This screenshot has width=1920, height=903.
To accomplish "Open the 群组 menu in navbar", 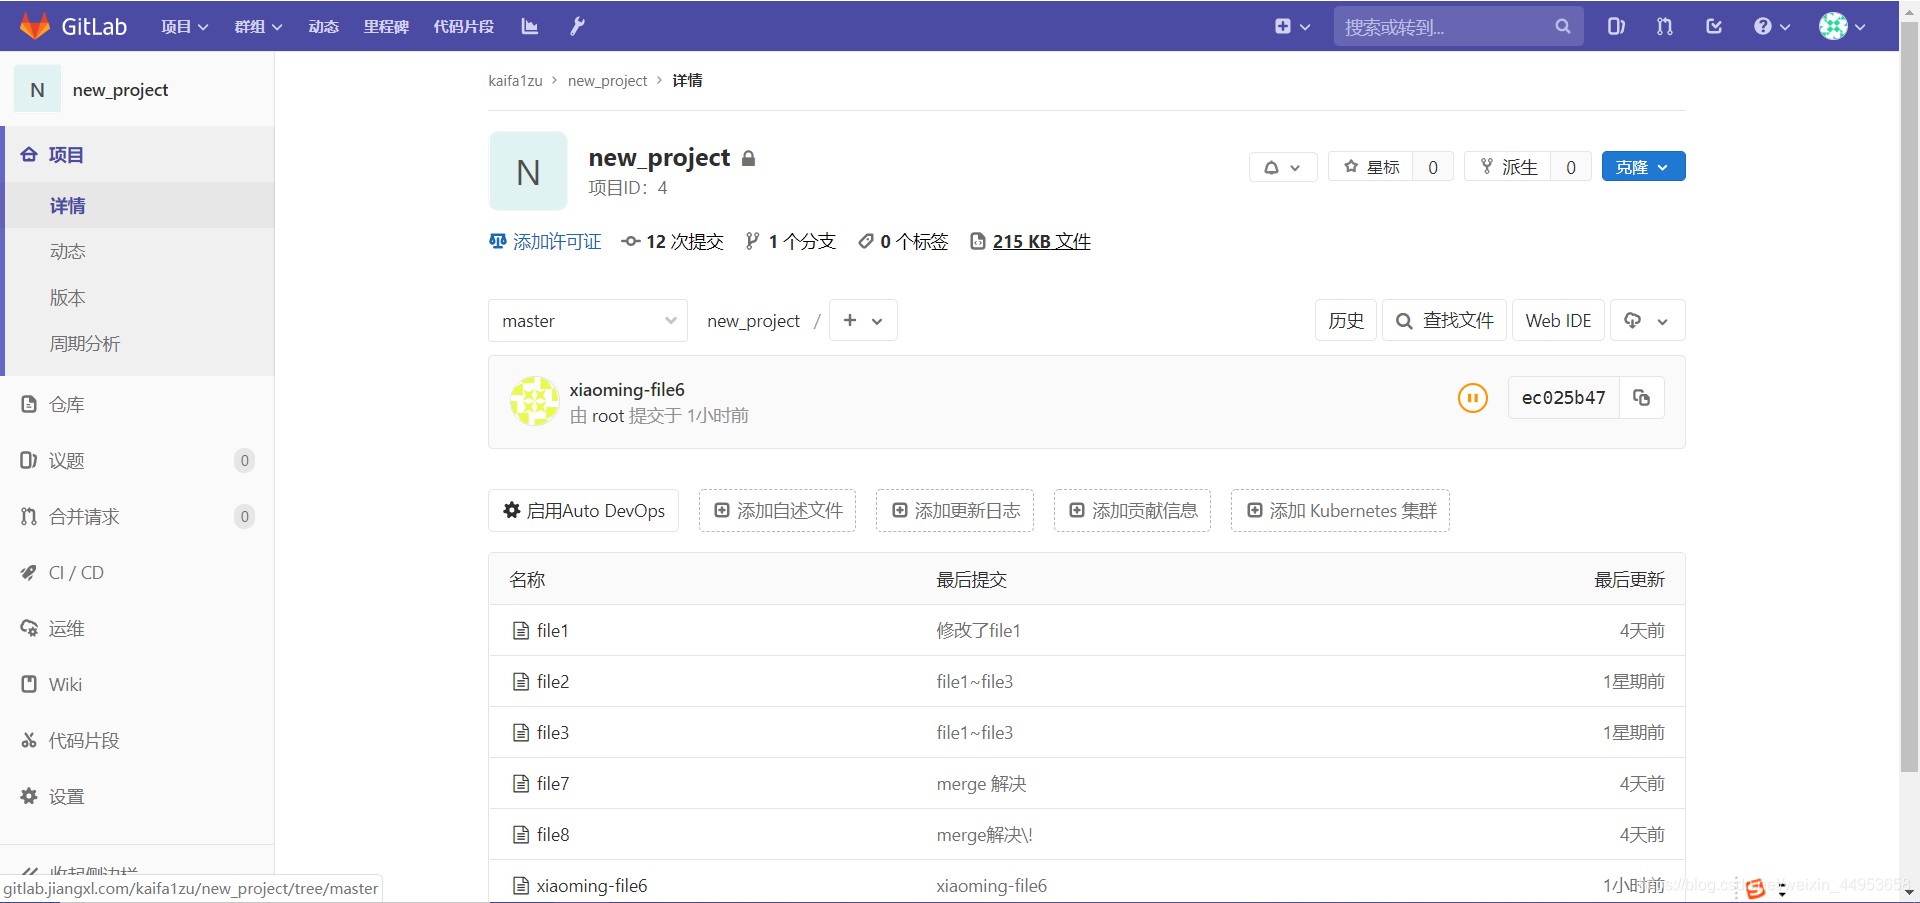I will [258, 27].
